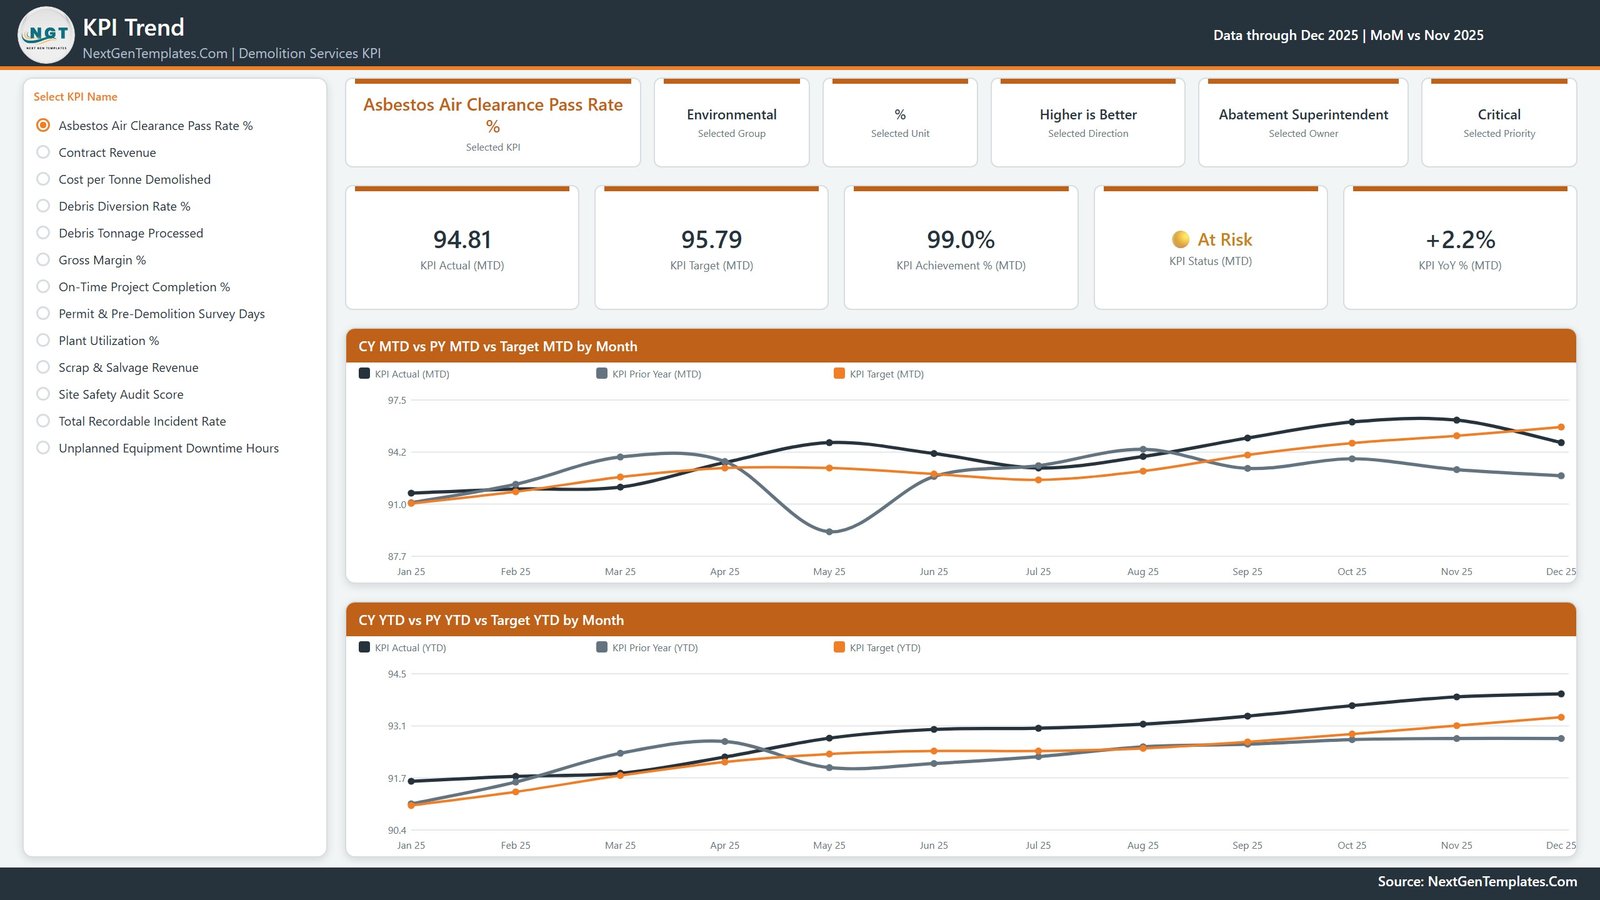Pick Unplanned Equipment Downtime Hours KPI
1600x900 pixels.
(x=43, y=448)
